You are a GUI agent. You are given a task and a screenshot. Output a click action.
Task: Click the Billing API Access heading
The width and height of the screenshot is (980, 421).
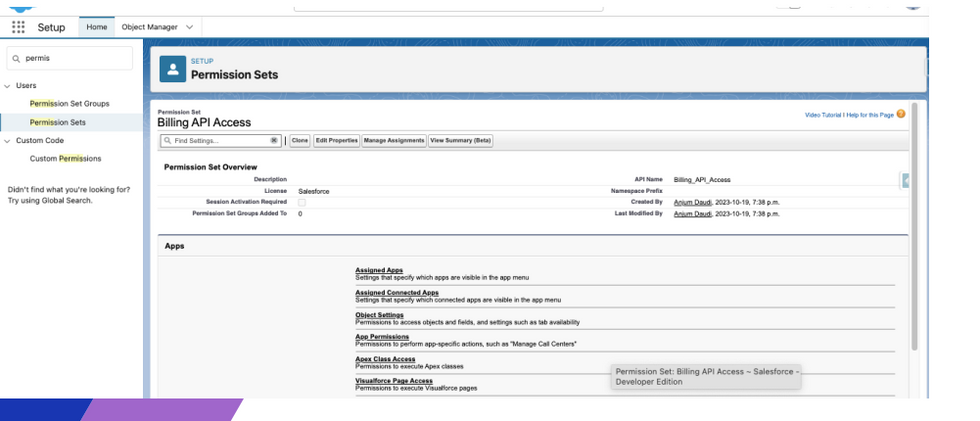(x=204, y=122)
